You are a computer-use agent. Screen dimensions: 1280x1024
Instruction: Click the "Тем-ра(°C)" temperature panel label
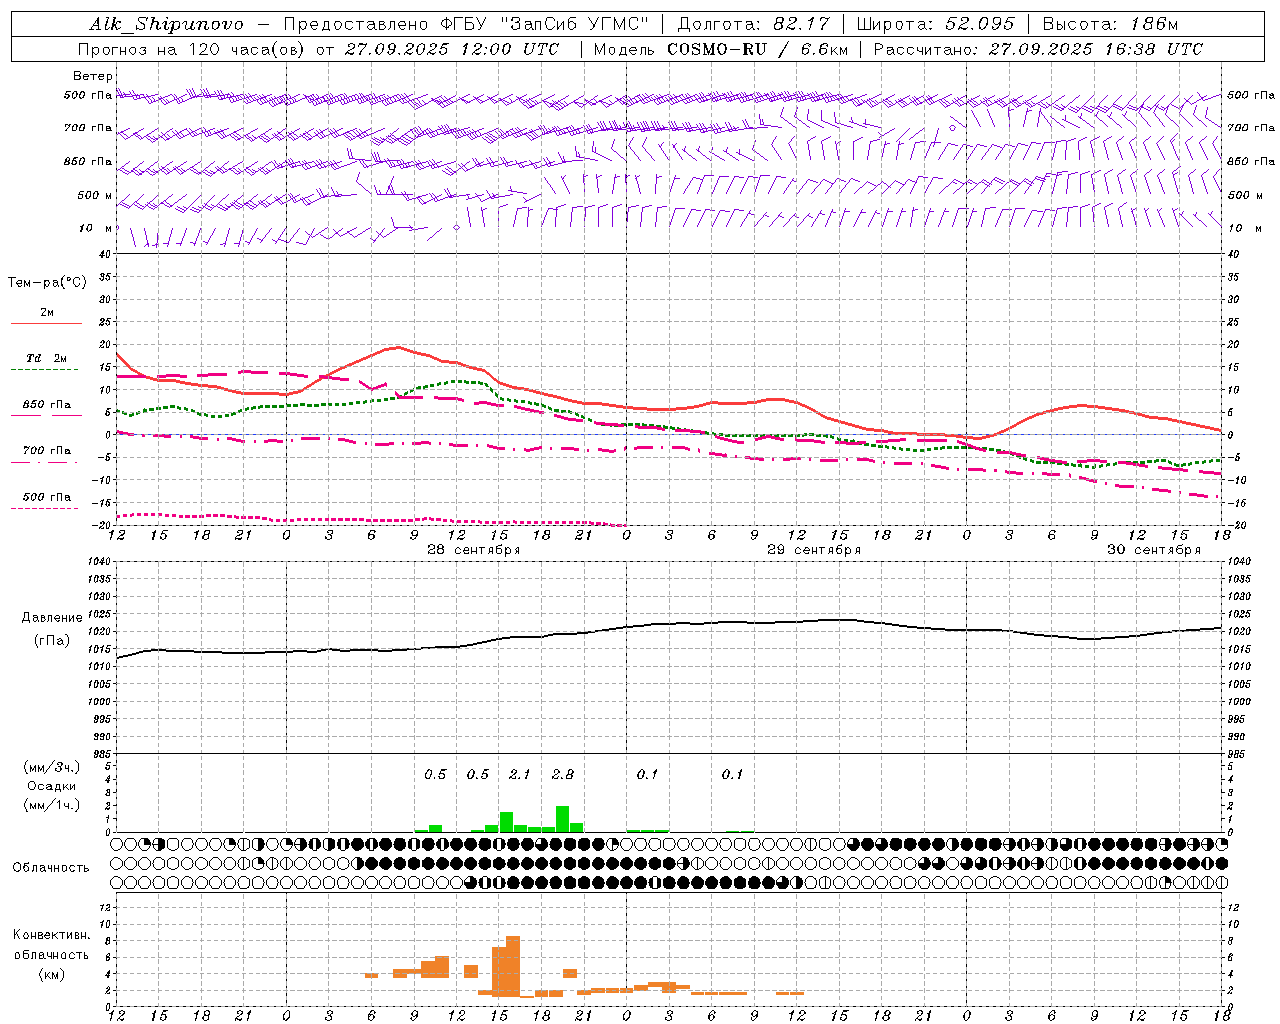(x=47, y=283)
